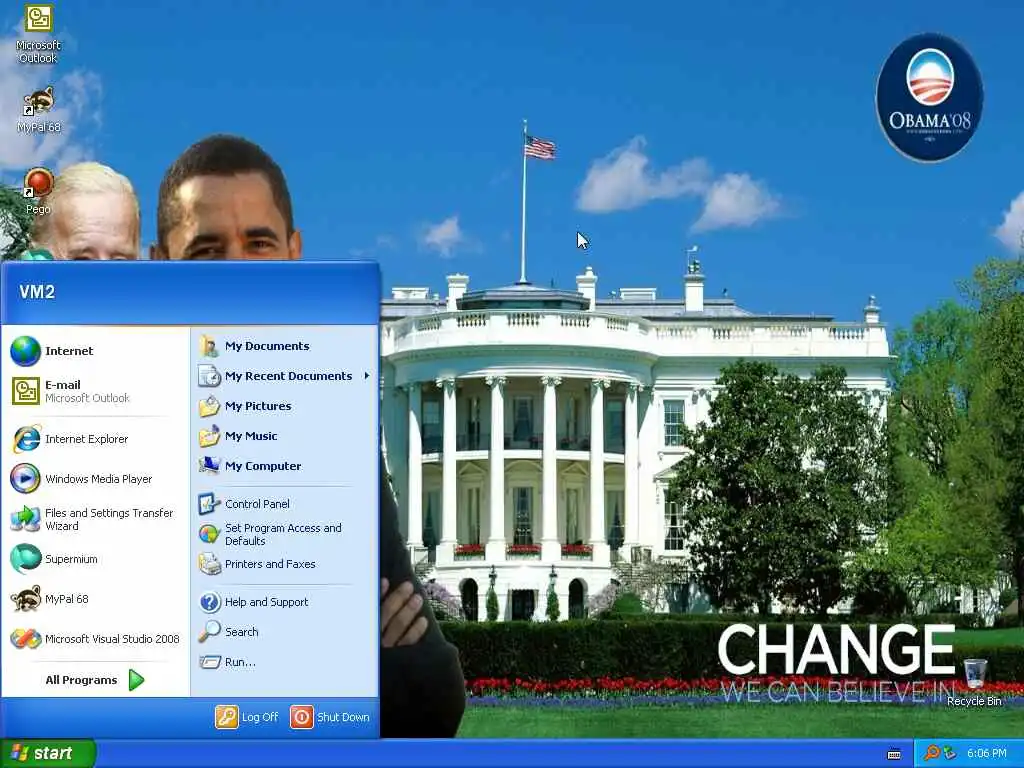Launch Pego desktop shortcut
Image resolution: width=1024 pixels, height=768 pixels.
[38, 191]
